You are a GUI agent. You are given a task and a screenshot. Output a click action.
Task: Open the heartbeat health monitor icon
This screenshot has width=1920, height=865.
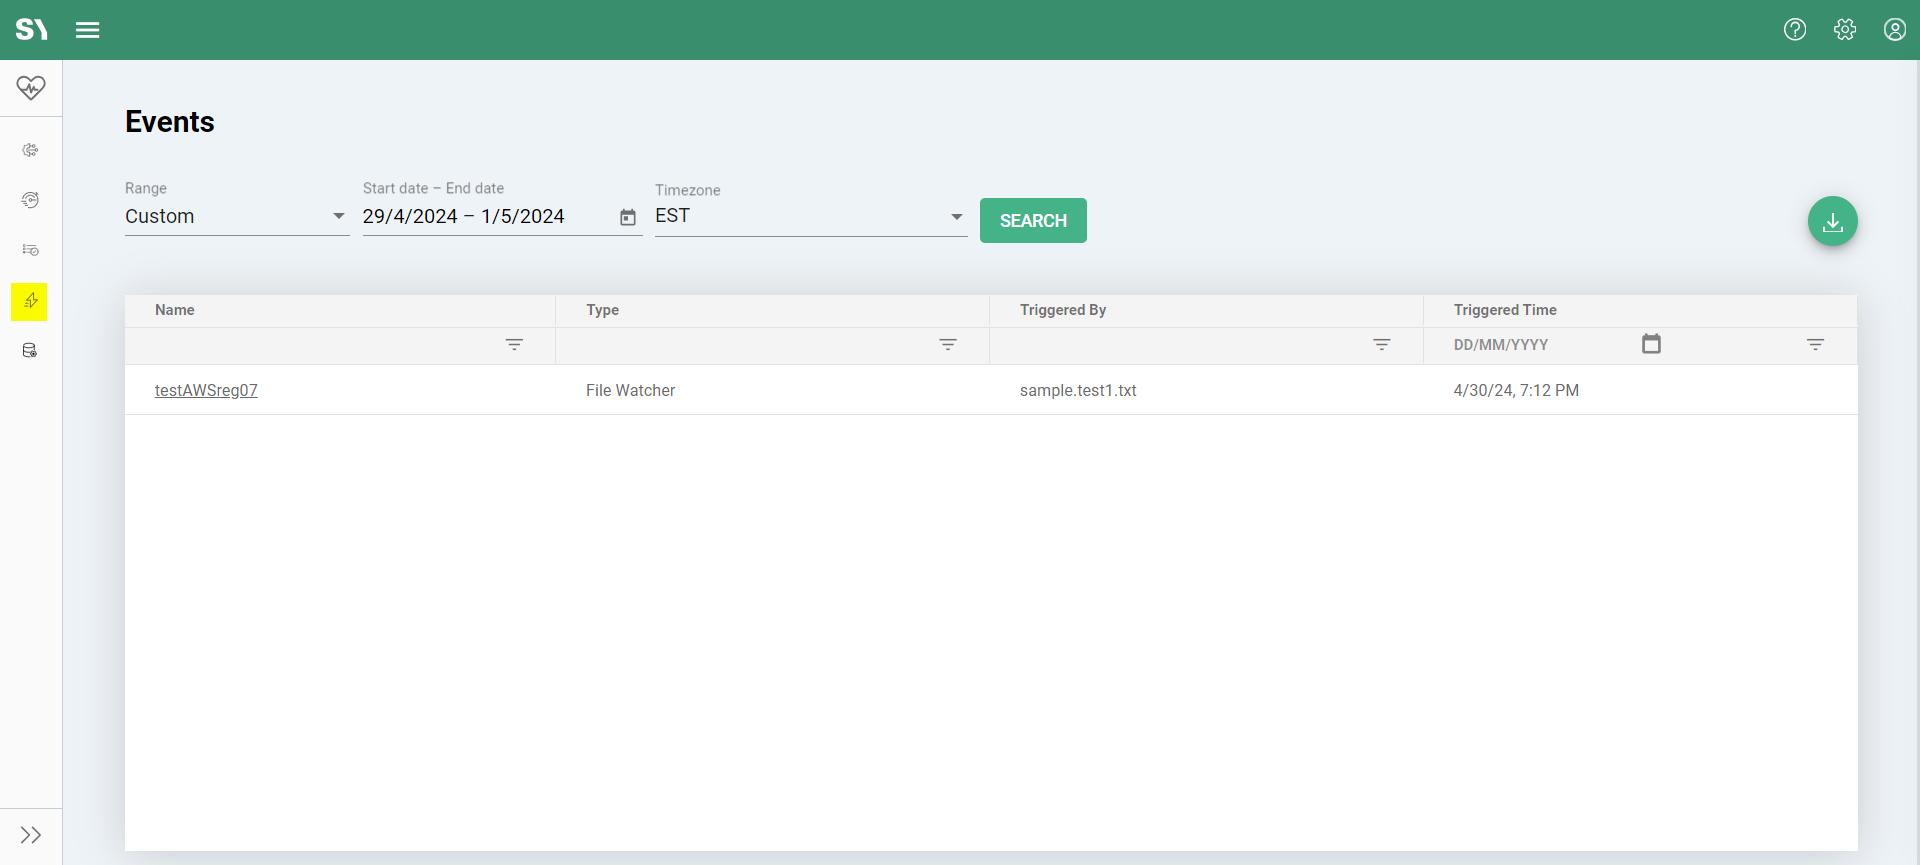click(x=31, y=88)
